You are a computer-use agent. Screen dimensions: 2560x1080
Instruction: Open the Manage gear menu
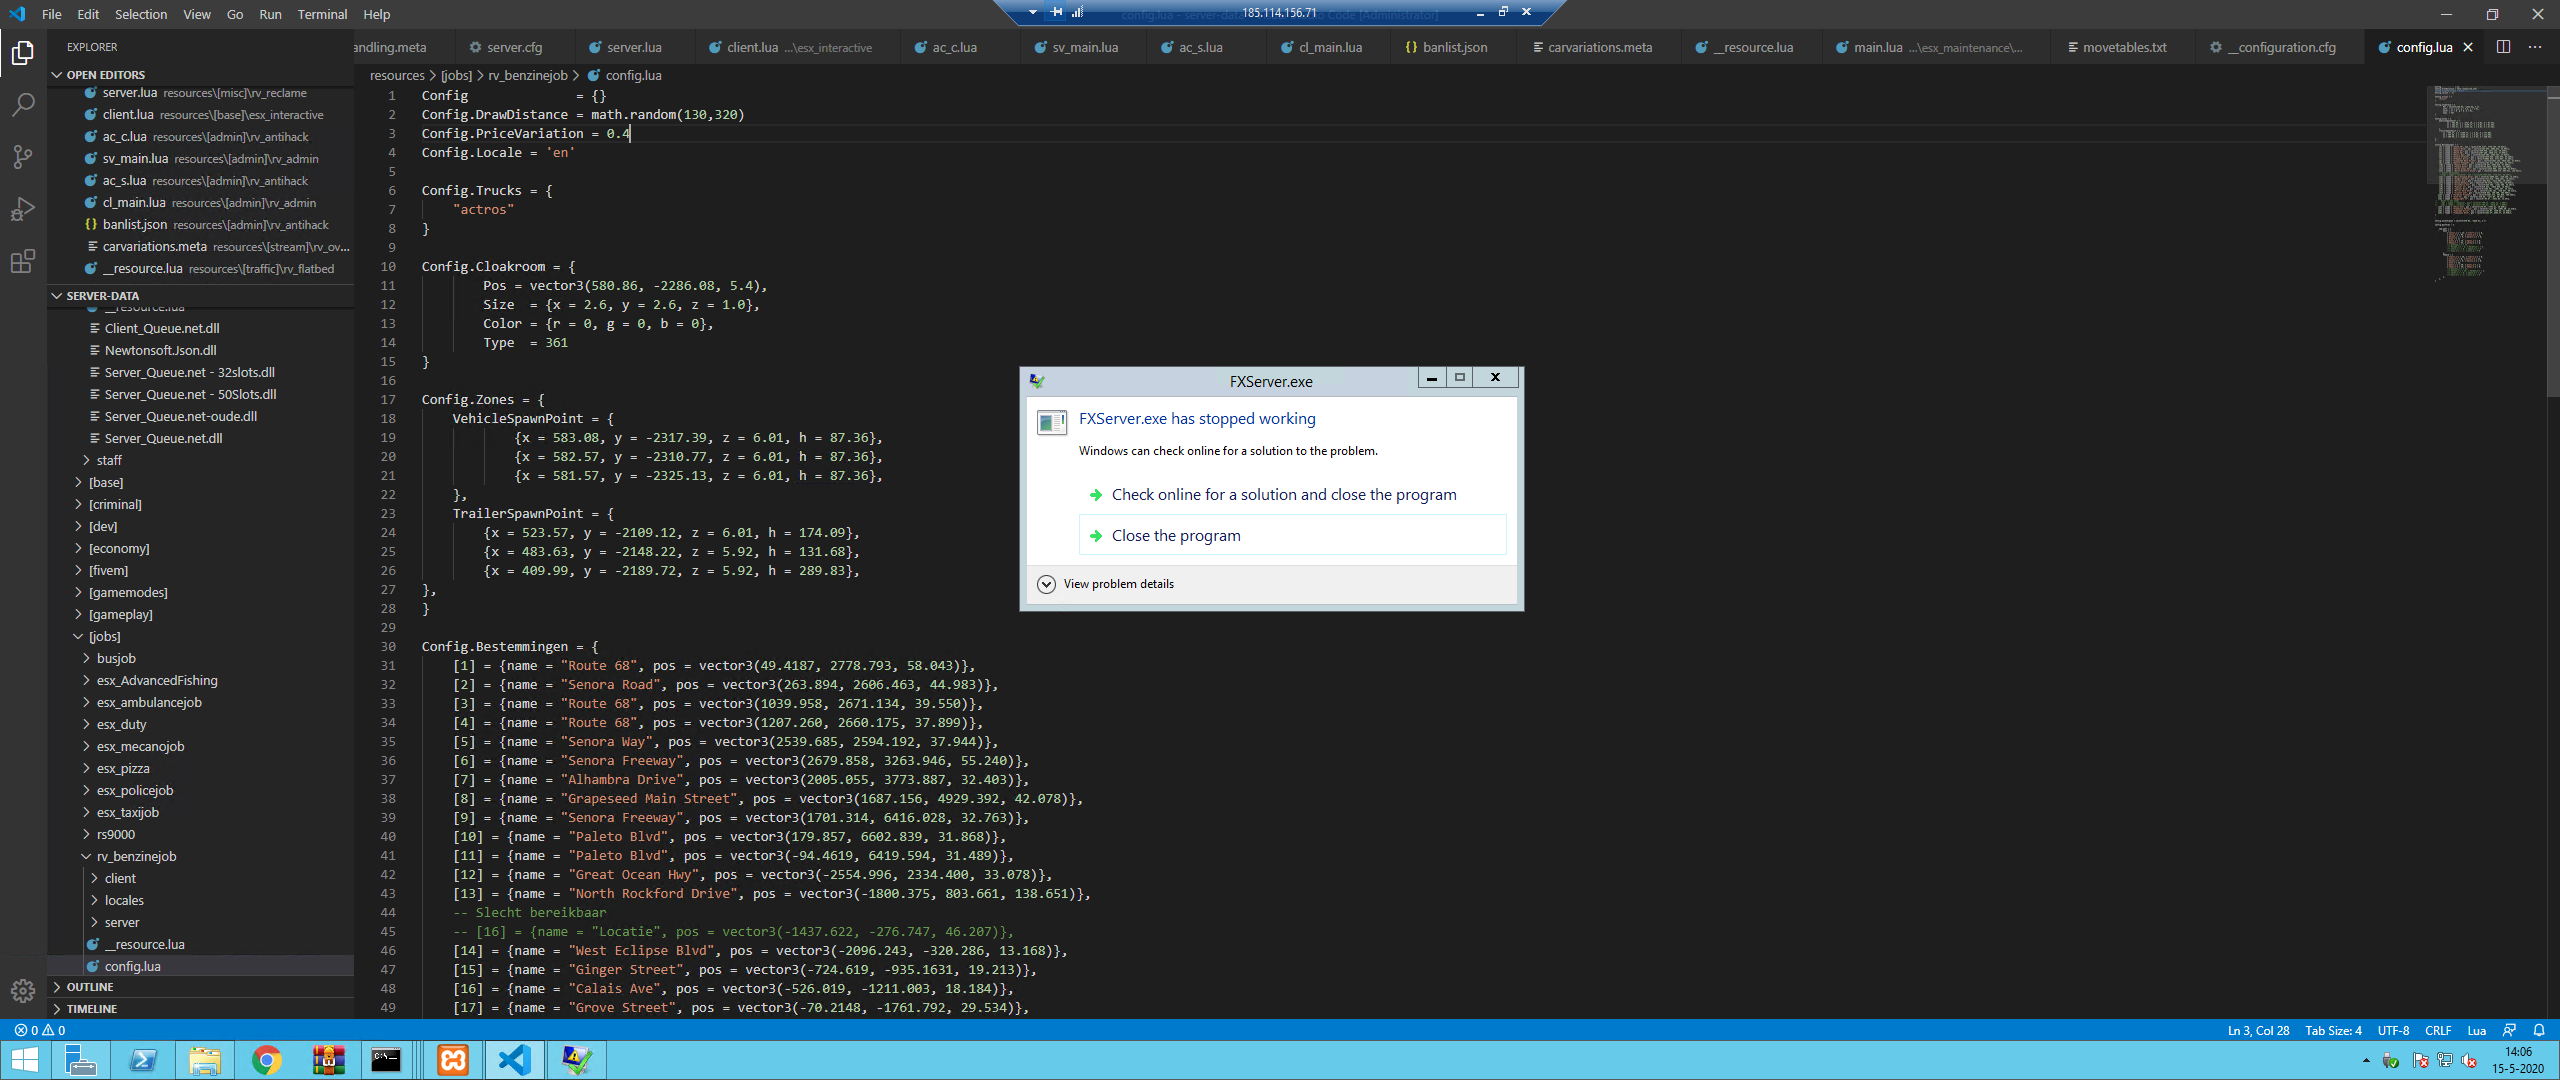[x=23, y=990]
